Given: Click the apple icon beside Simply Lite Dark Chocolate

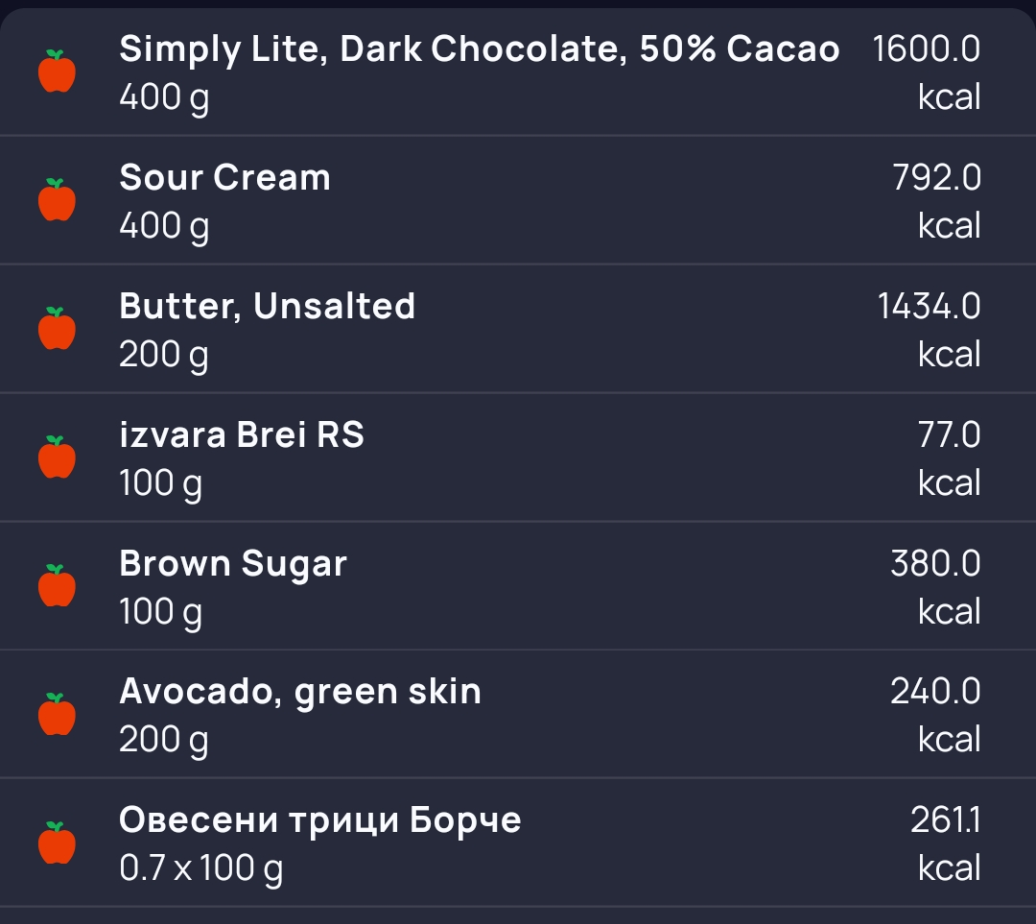Looking at the screenshot, I should [57, 72].
